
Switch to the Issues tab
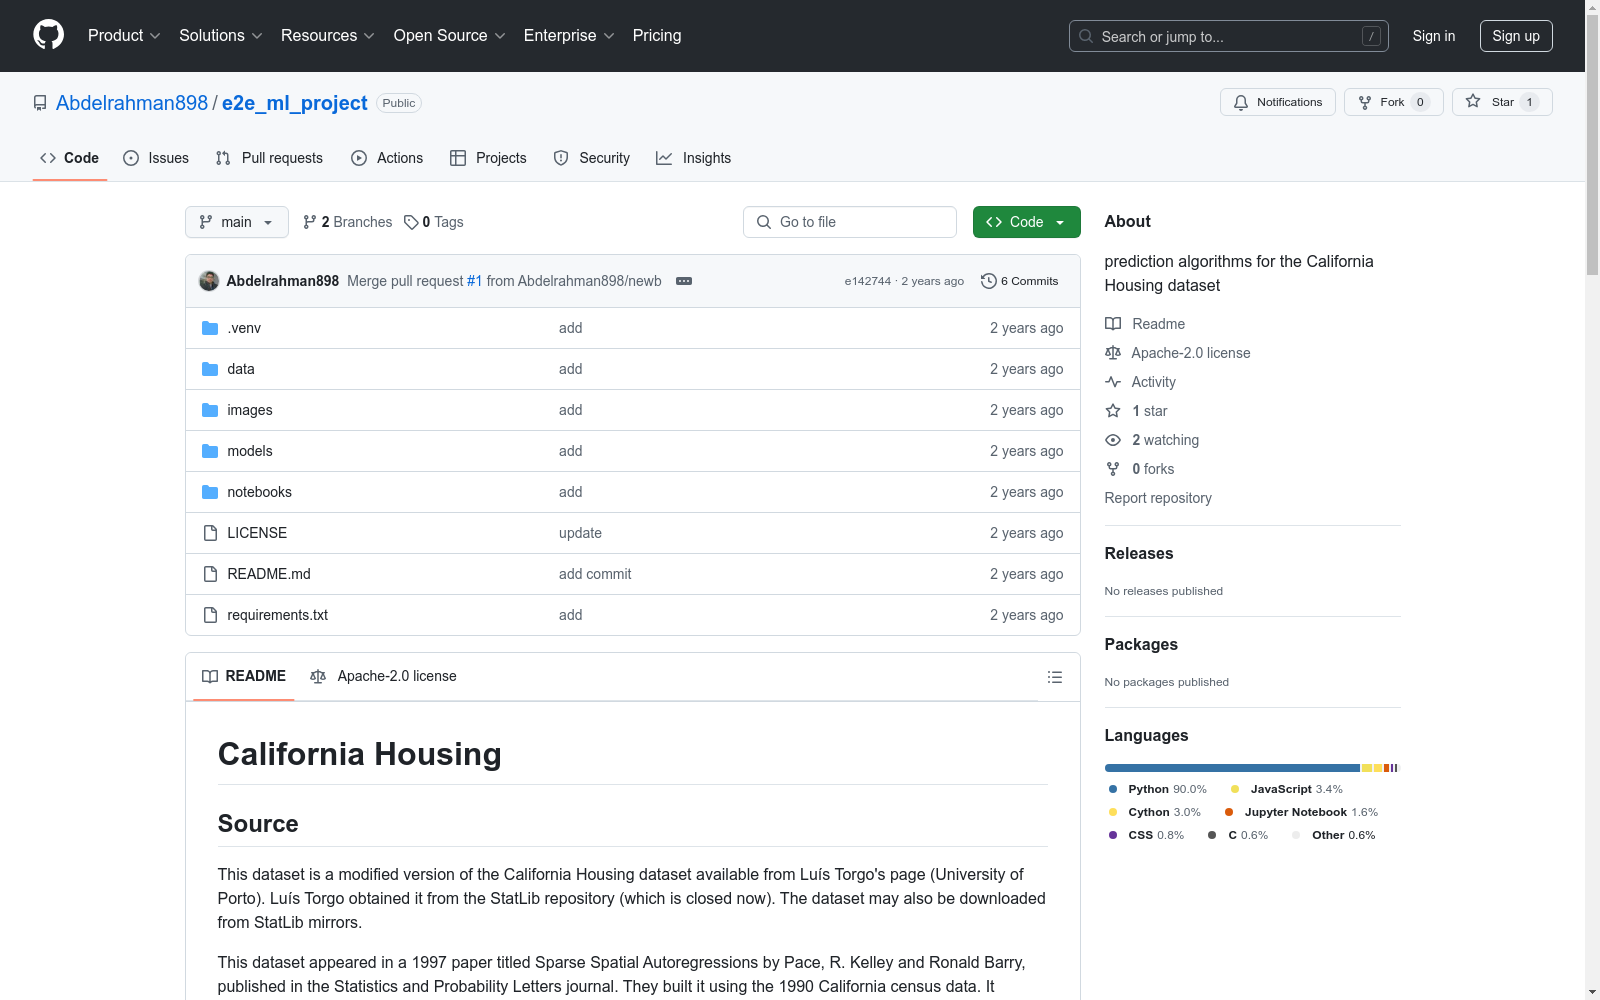pos(156,158)
